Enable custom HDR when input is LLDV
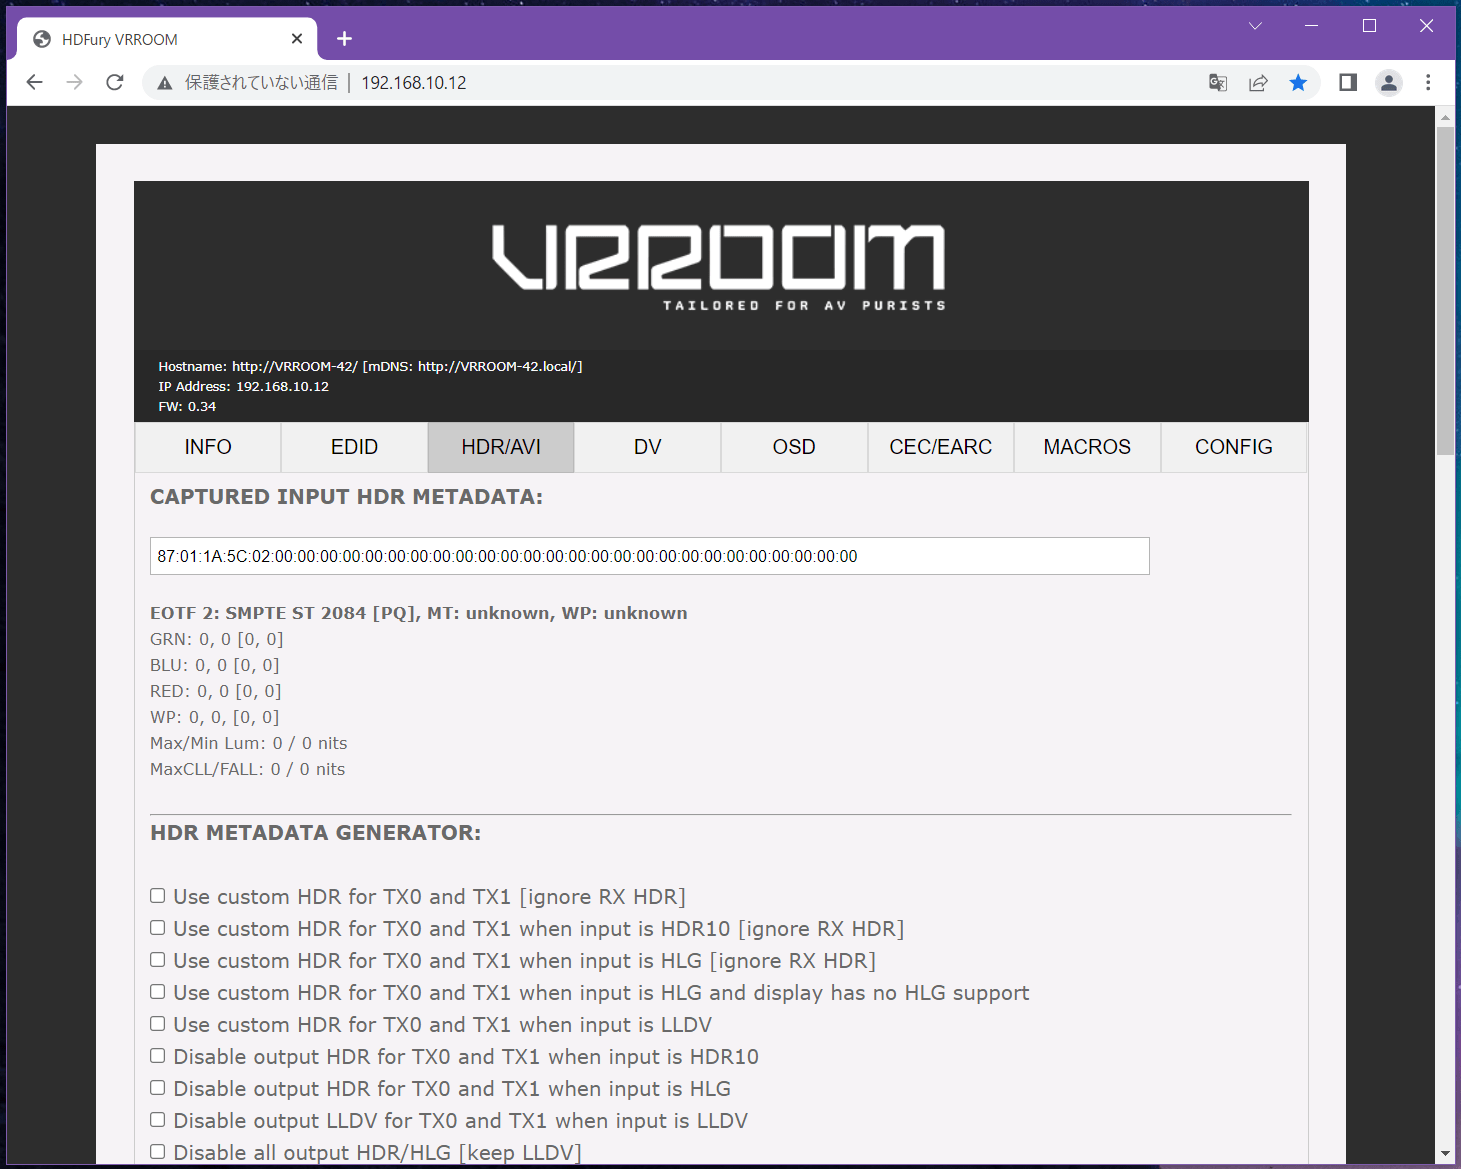This screenshot has width=1461, height=1169. point(158,1024)
